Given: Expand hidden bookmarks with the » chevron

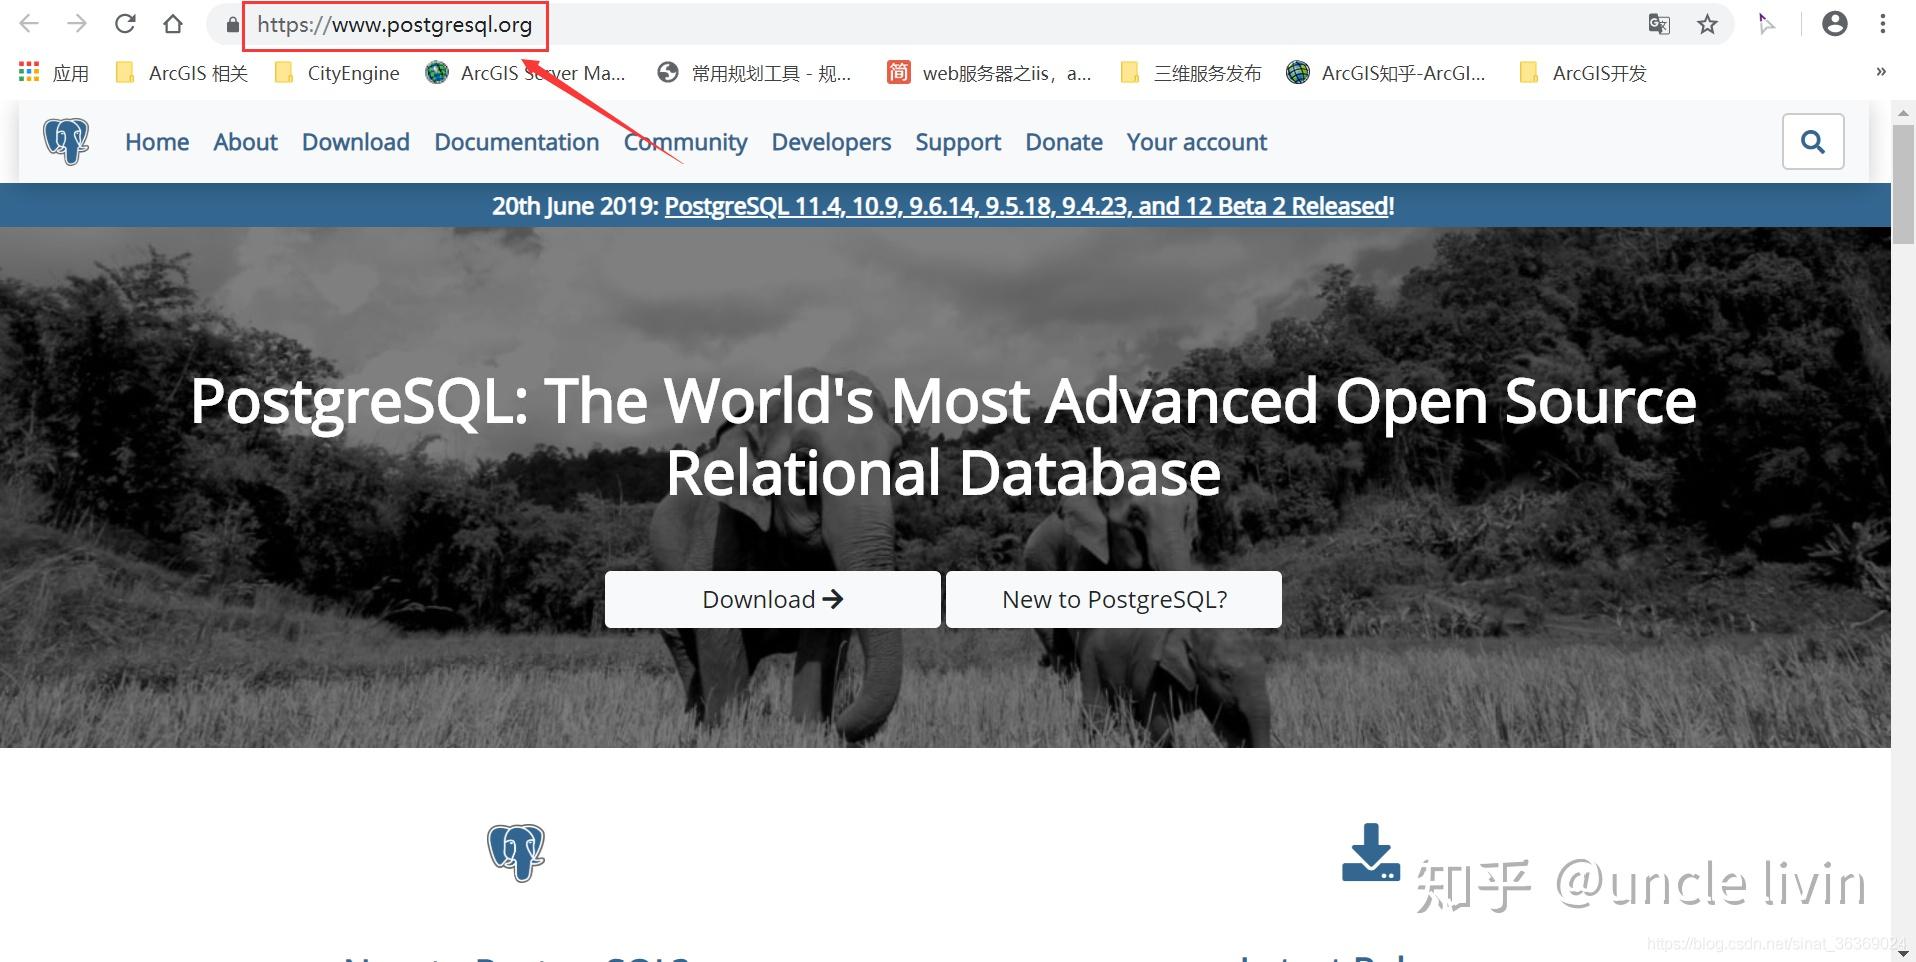Looking at the screenshot, I should click(1881, 71).
